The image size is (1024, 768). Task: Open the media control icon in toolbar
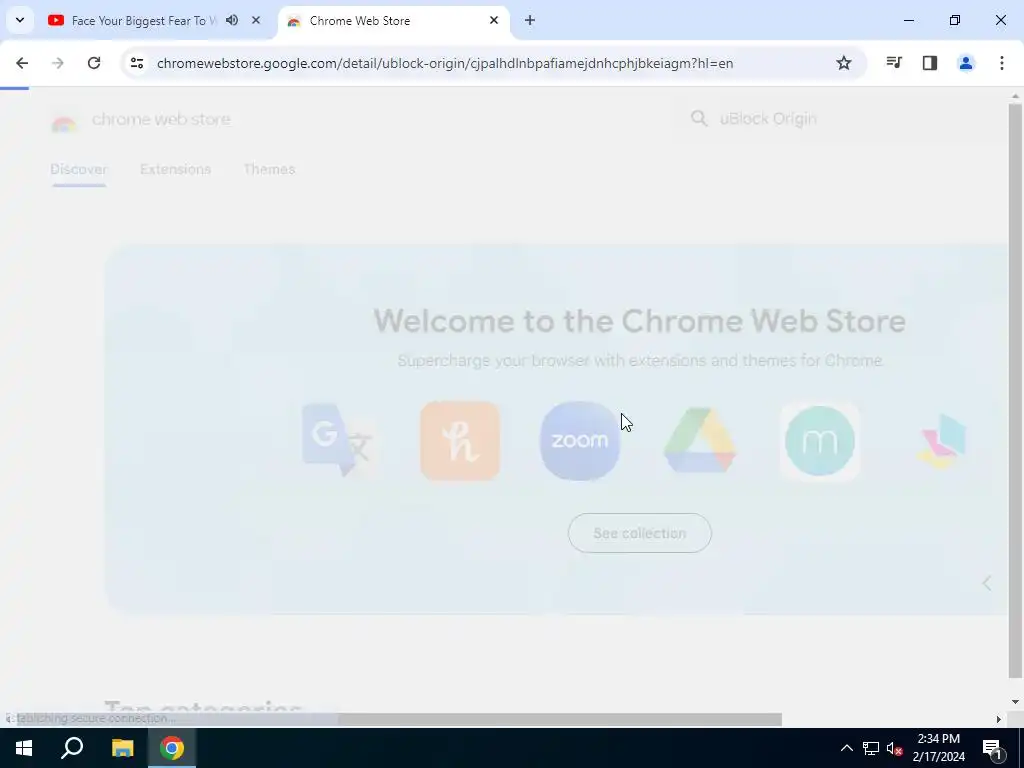click(894, 63)
